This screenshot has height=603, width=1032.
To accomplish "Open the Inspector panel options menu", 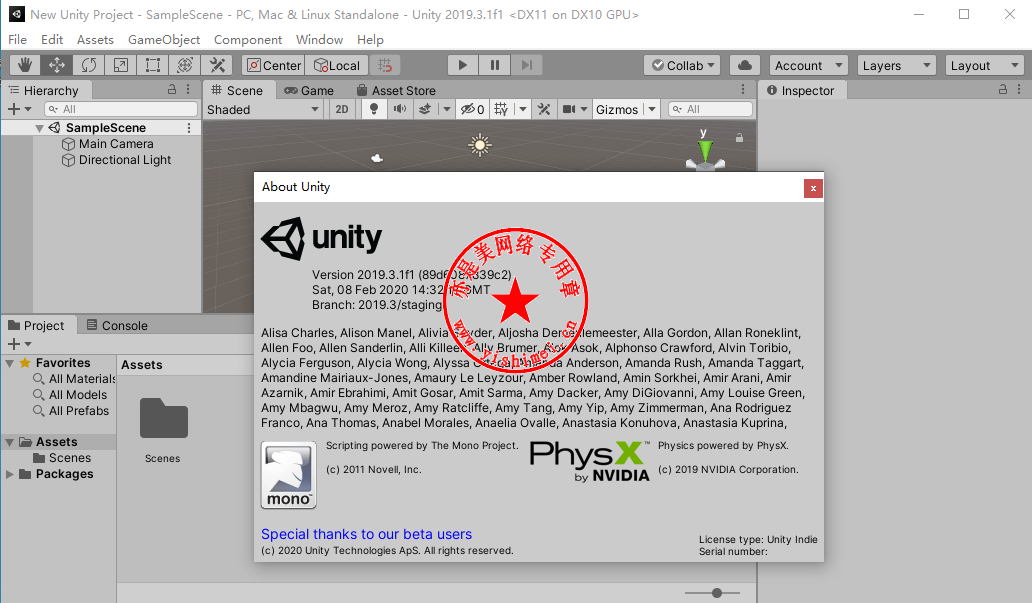I will coord(1019,90).
